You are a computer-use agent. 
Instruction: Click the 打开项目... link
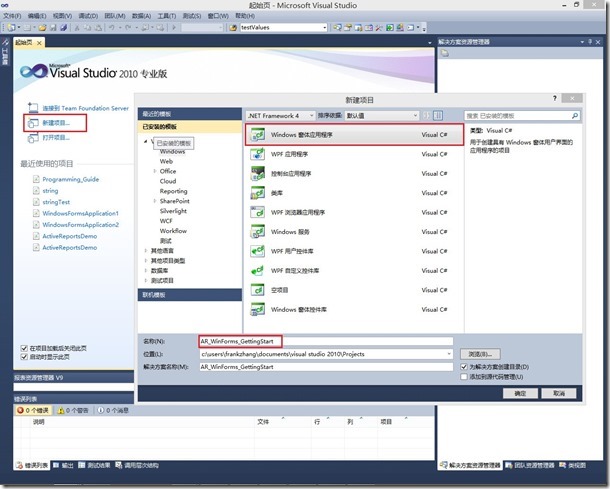[56, 137]
